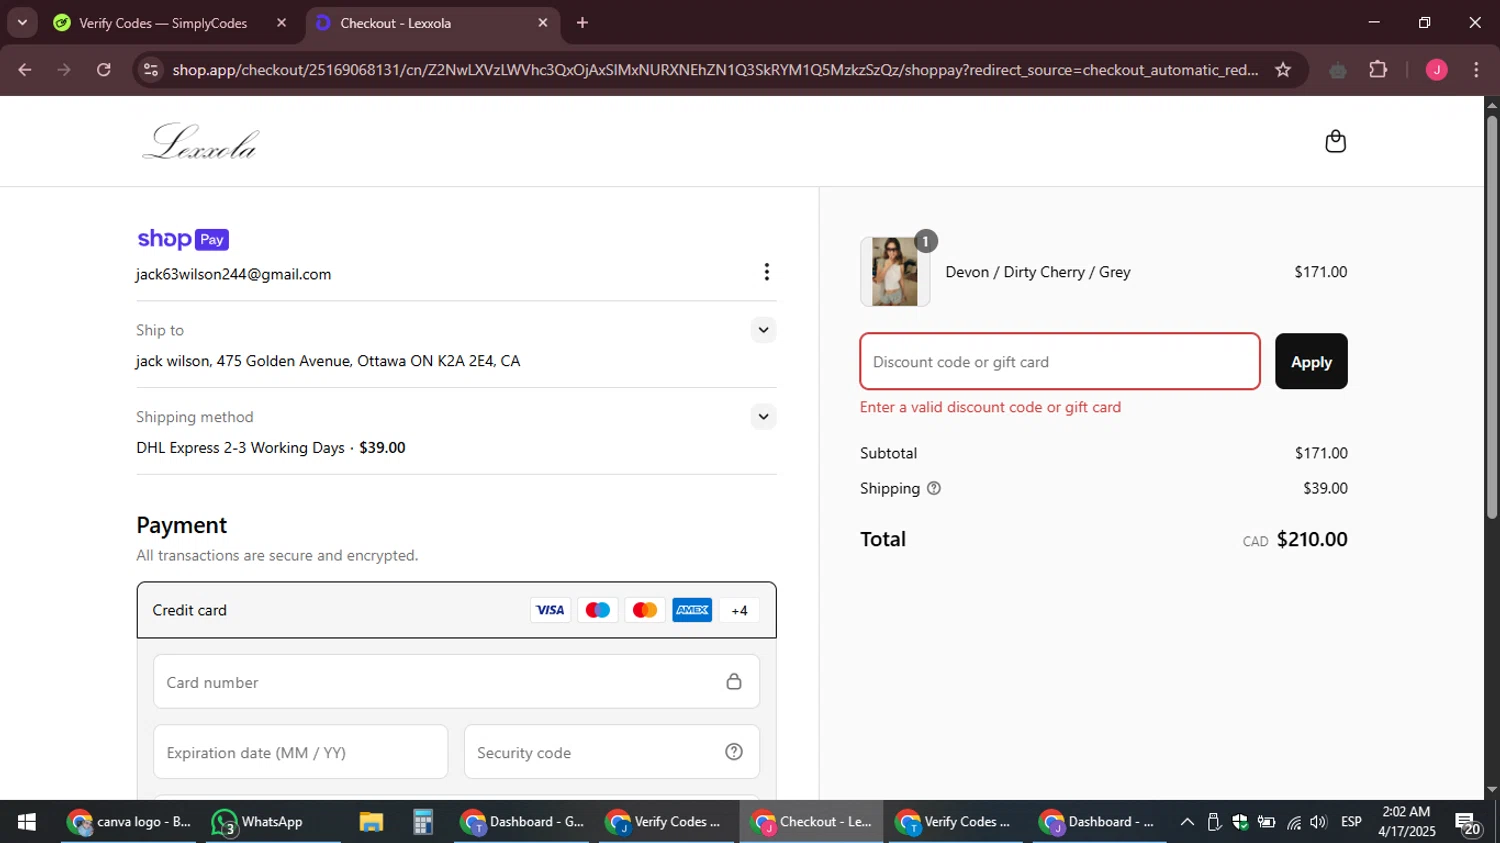This screenshot has height=843, width=1500.
Task: Focus the Security code field
Action: click(611, 752)
